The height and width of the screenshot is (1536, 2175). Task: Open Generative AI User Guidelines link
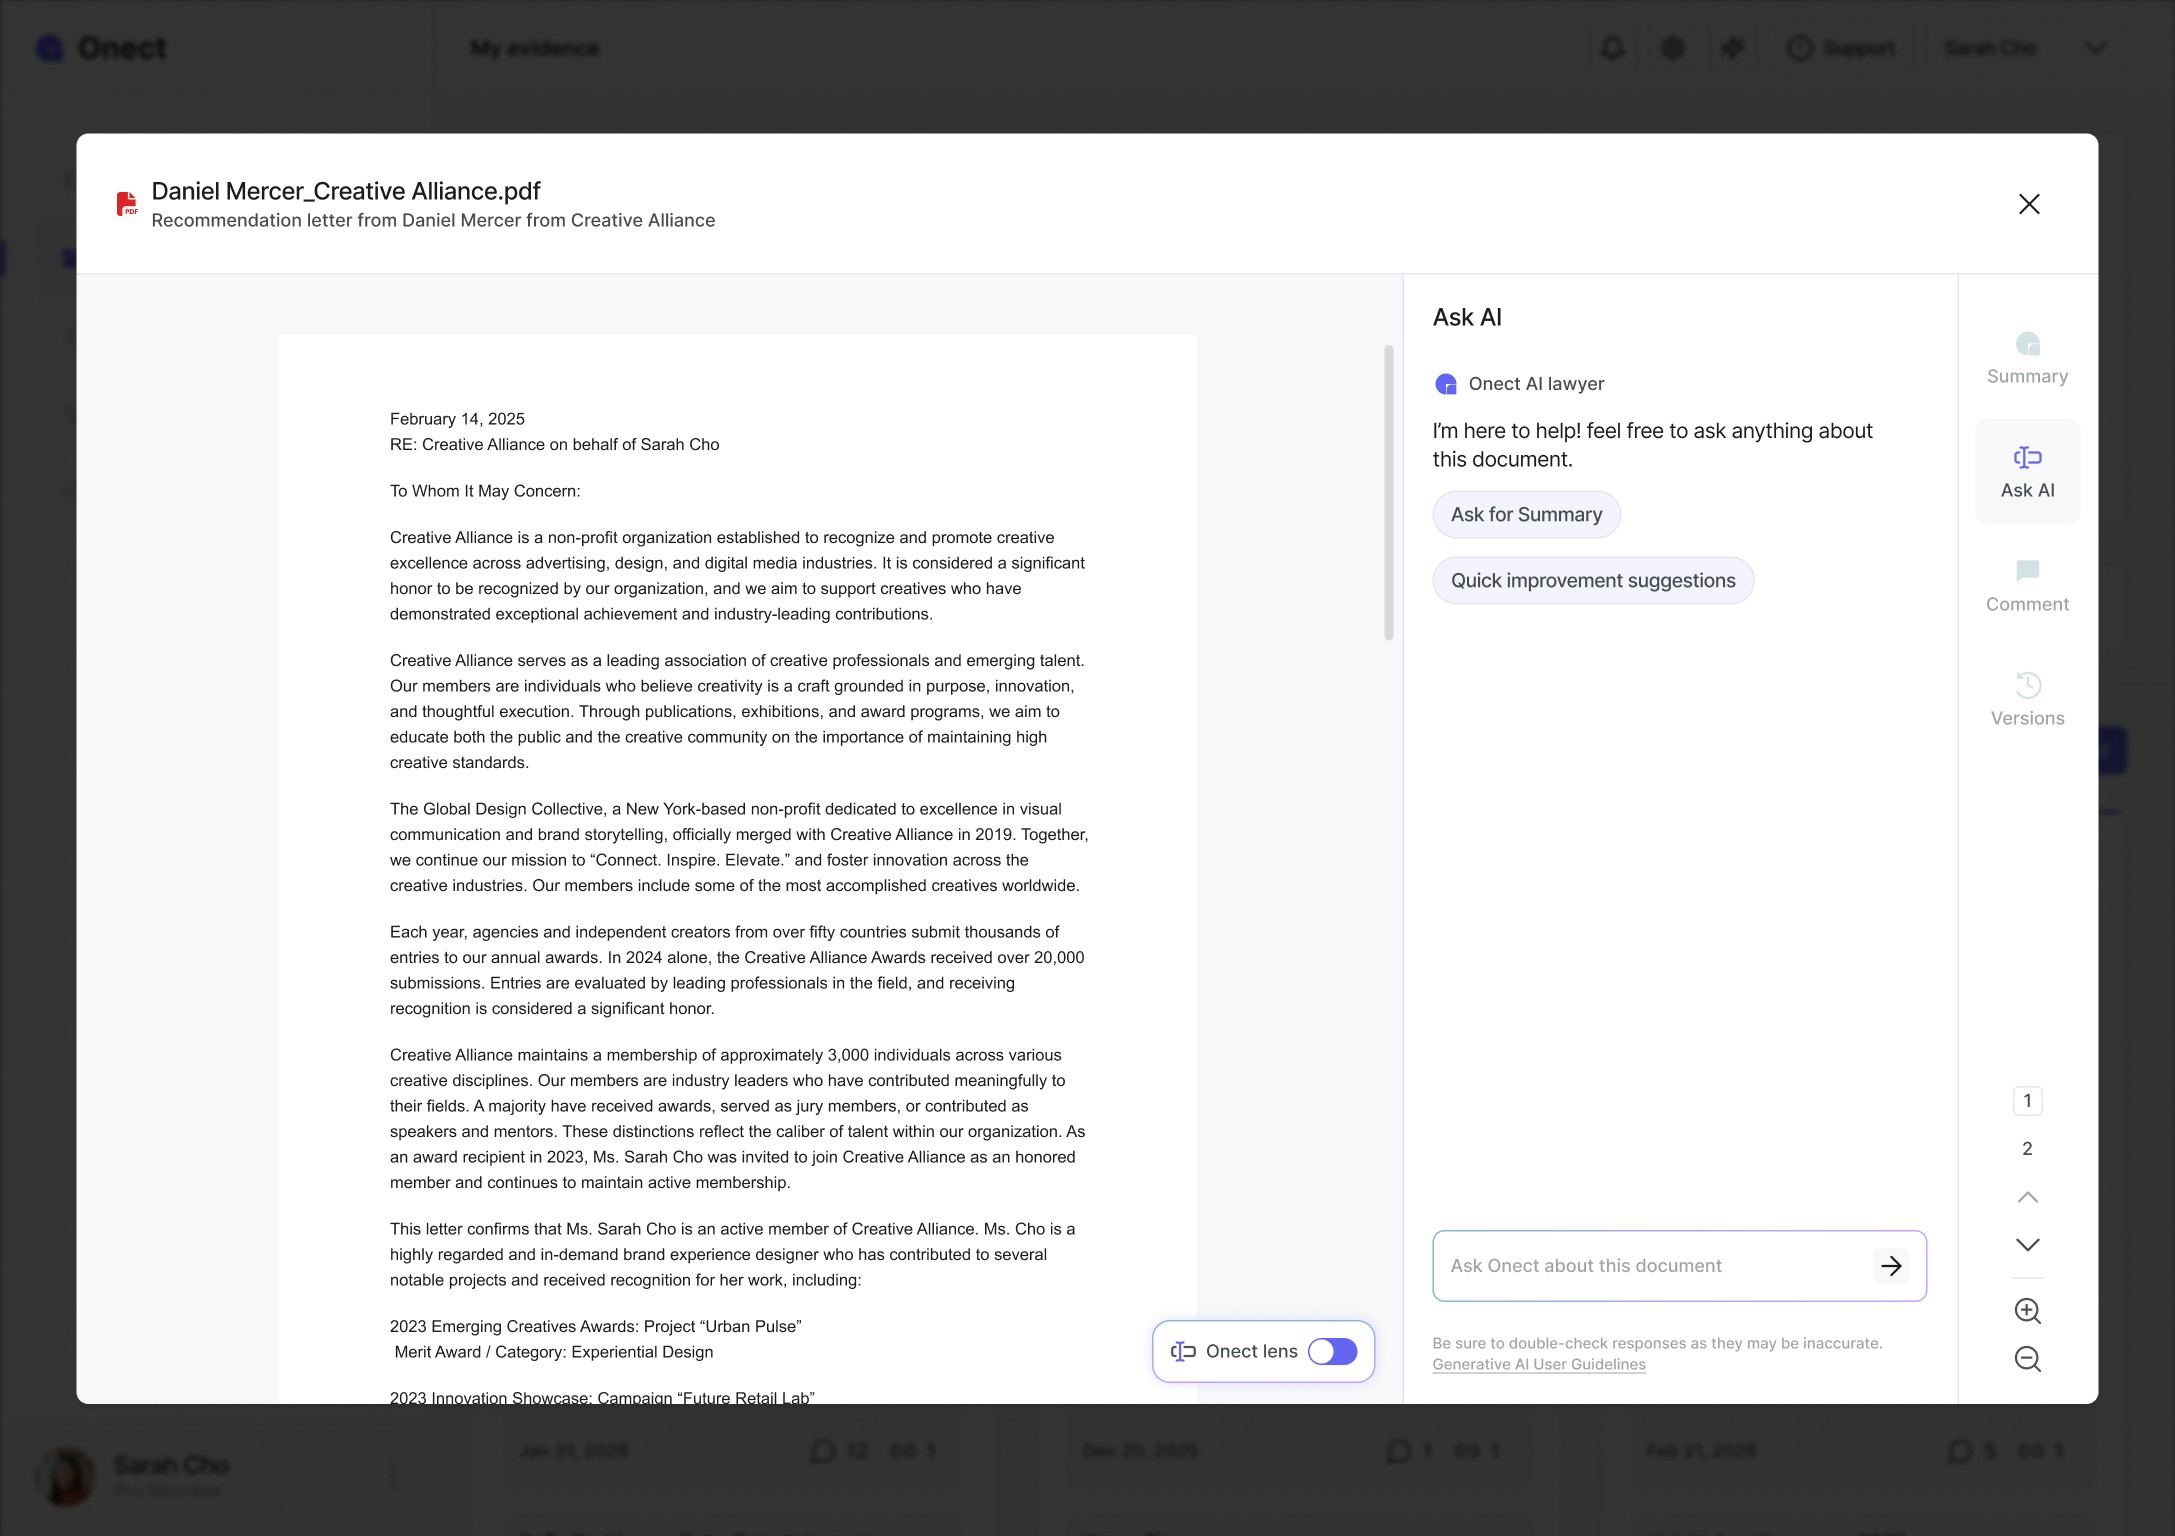pyautogui.click(x=1538, y=1365)
